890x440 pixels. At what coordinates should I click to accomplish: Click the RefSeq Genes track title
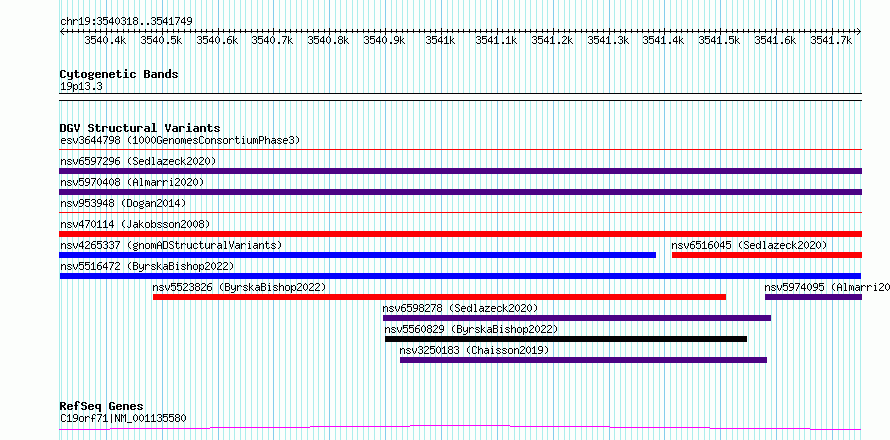(101, 407)
